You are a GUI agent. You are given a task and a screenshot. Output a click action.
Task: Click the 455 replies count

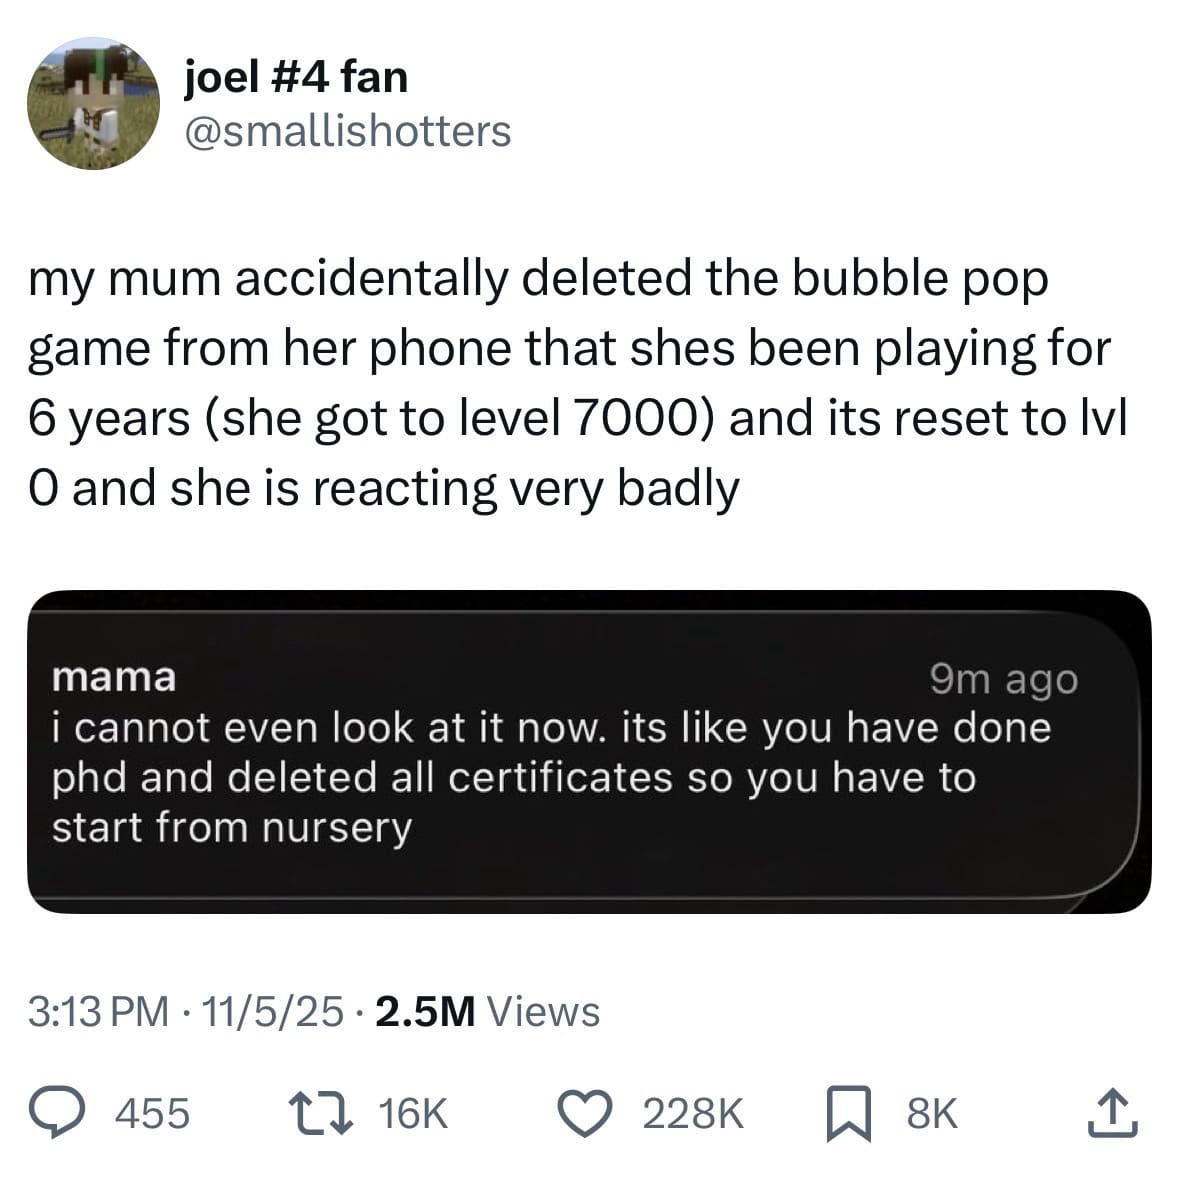tap(152, 1114)
